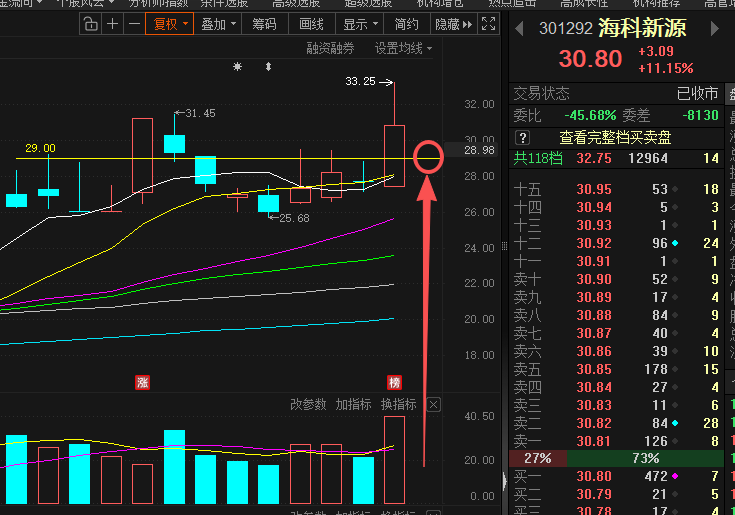Select sell price 30.81 in 卖一 row
The image size is (735, 515).
pos(594,441)
